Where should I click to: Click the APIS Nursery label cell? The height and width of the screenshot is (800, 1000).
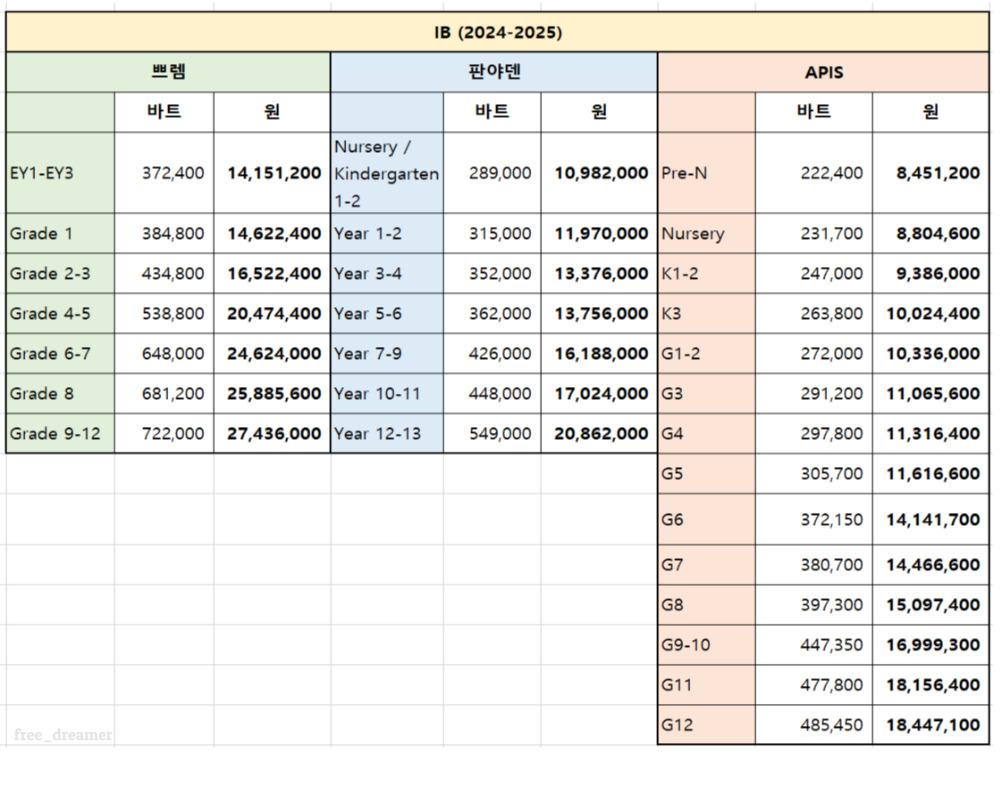coord(707,233)
